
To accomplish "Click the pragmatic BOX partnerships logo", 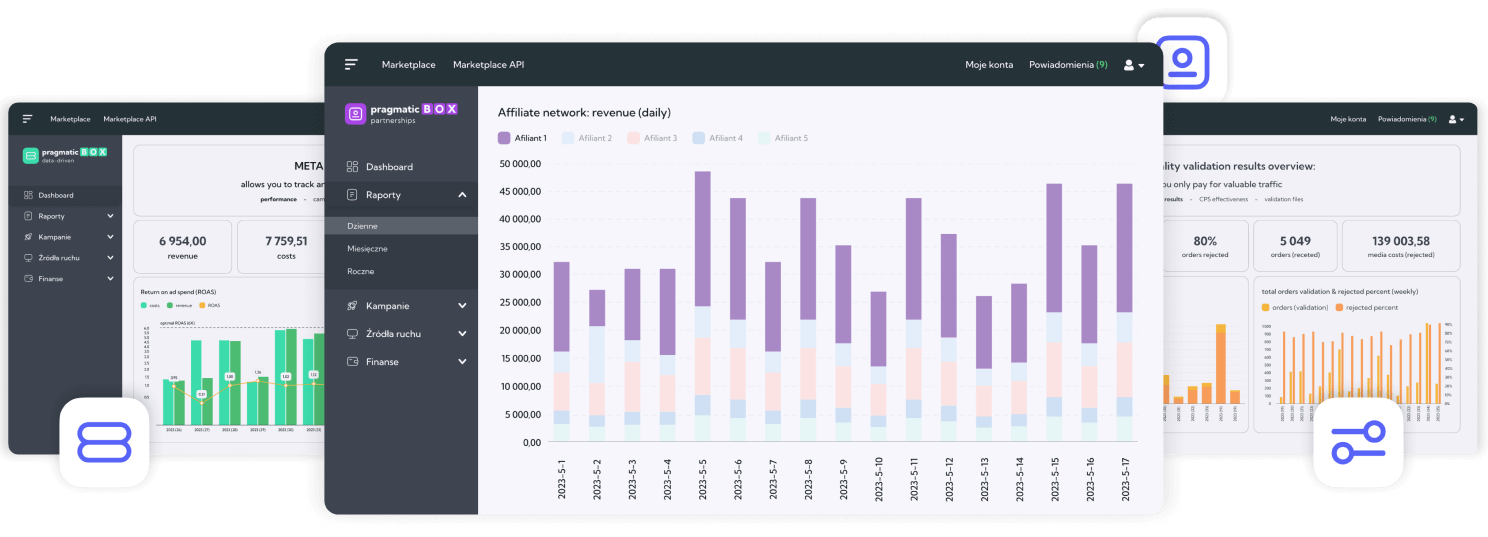I will point(401,113).
